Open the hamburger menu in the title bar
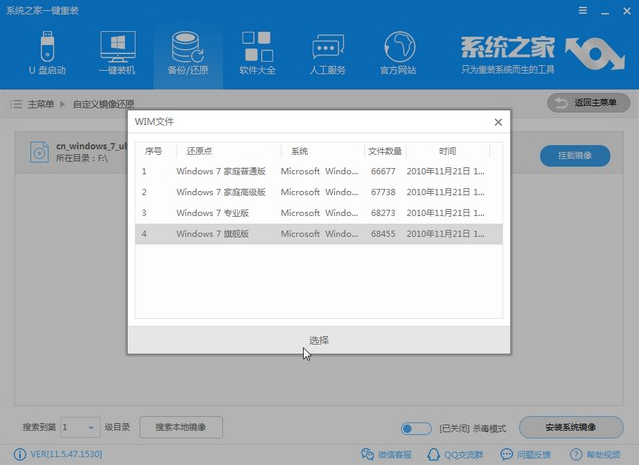The width and height of the screenshot is (639, 465). click(583, 11)
